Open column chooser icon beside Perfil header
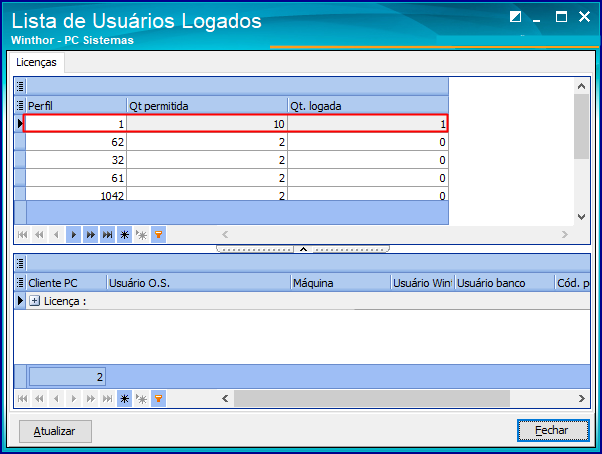The width and height of the screenshot is (602, 454). tap(20, 105)
